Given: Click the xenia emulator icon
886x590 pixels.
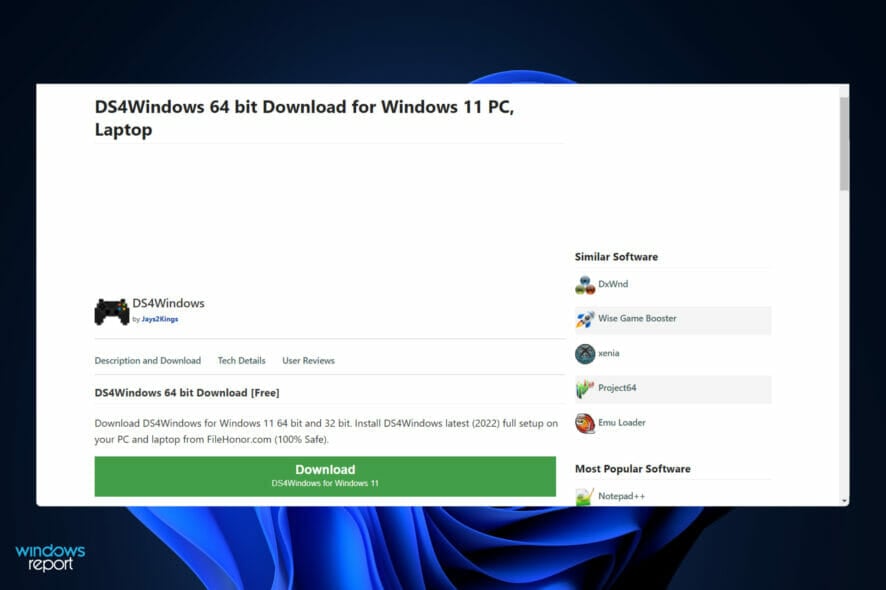Looking at the screenshot, I should 583,353.
